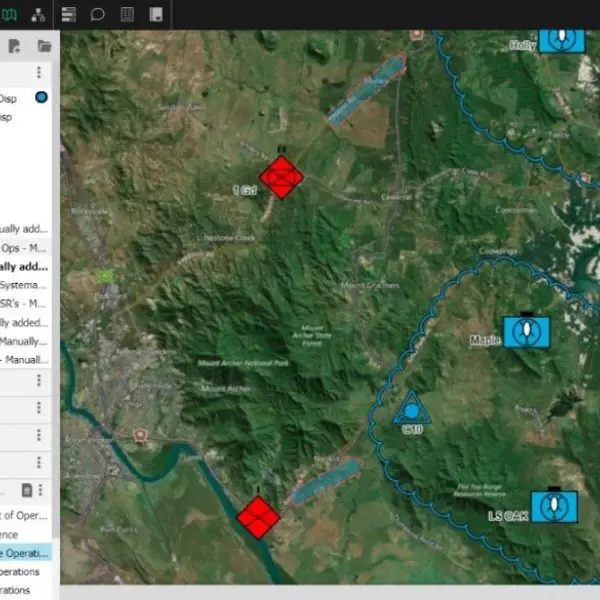Click the table grid icon in top toolbar
This screenshot has width=600, height=600.
(x=127, y=14)
